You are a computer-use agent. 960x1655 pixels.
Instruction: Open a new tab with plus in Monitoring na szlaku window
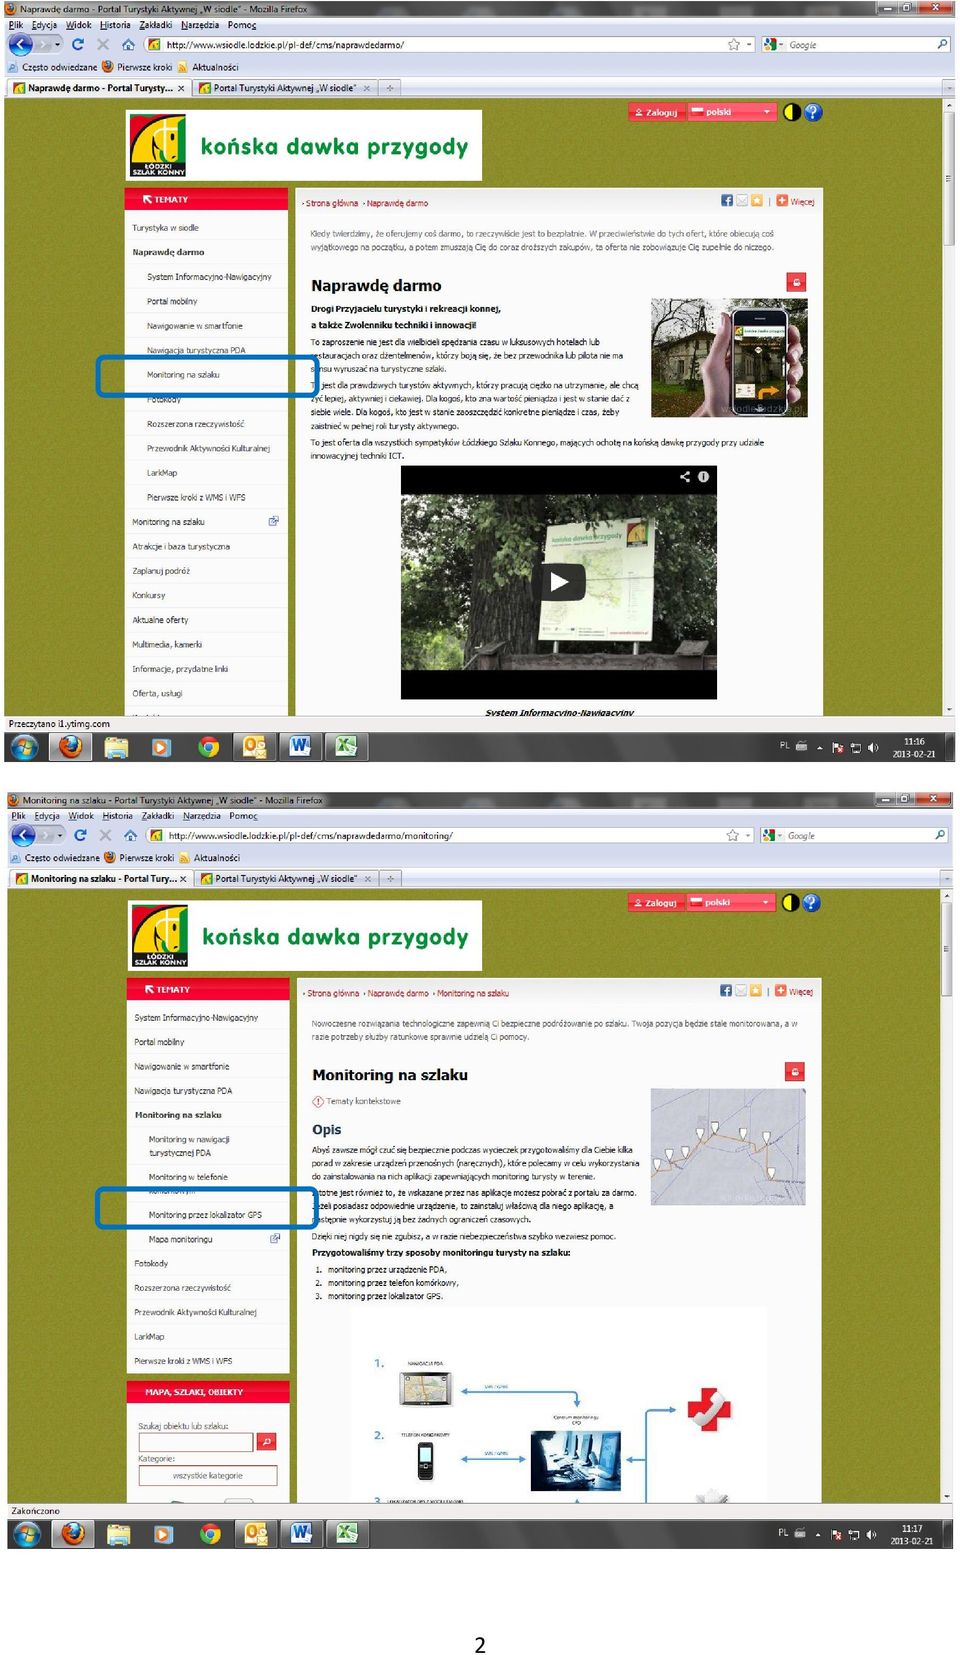pos(391,878)
